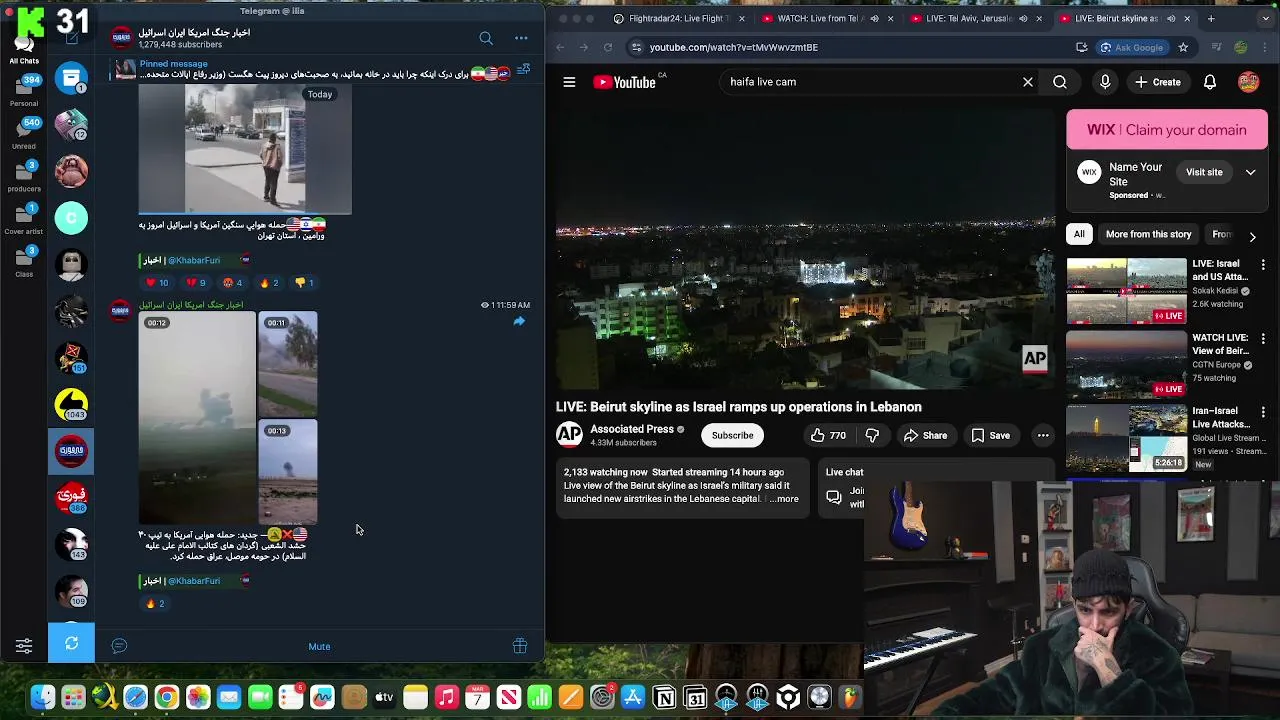Bookmark this page with the star icon
Screen dimensions: 1280x720
point(1183,47)
